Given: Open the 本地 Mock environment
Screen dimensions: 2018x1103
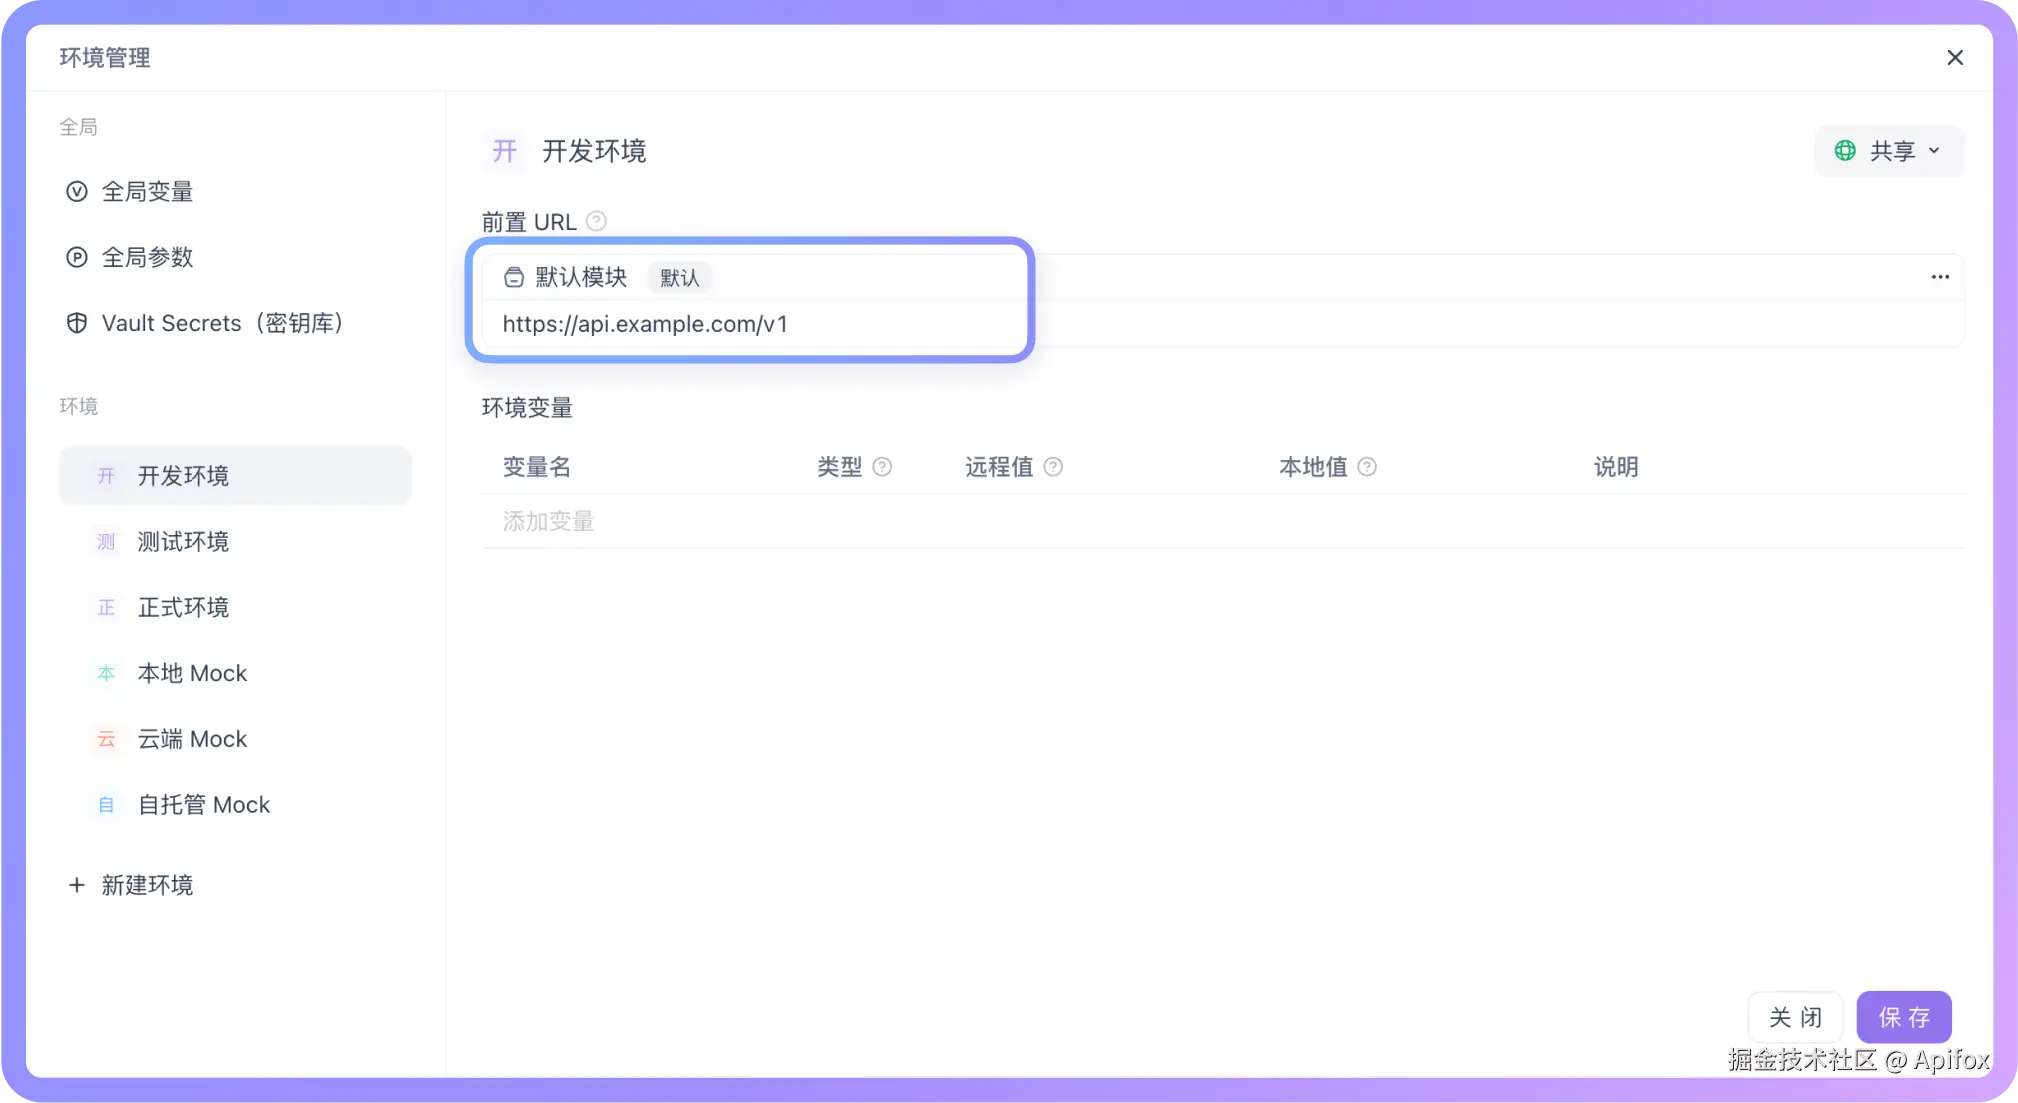Looking at the screenshot, I should (192, 673).
